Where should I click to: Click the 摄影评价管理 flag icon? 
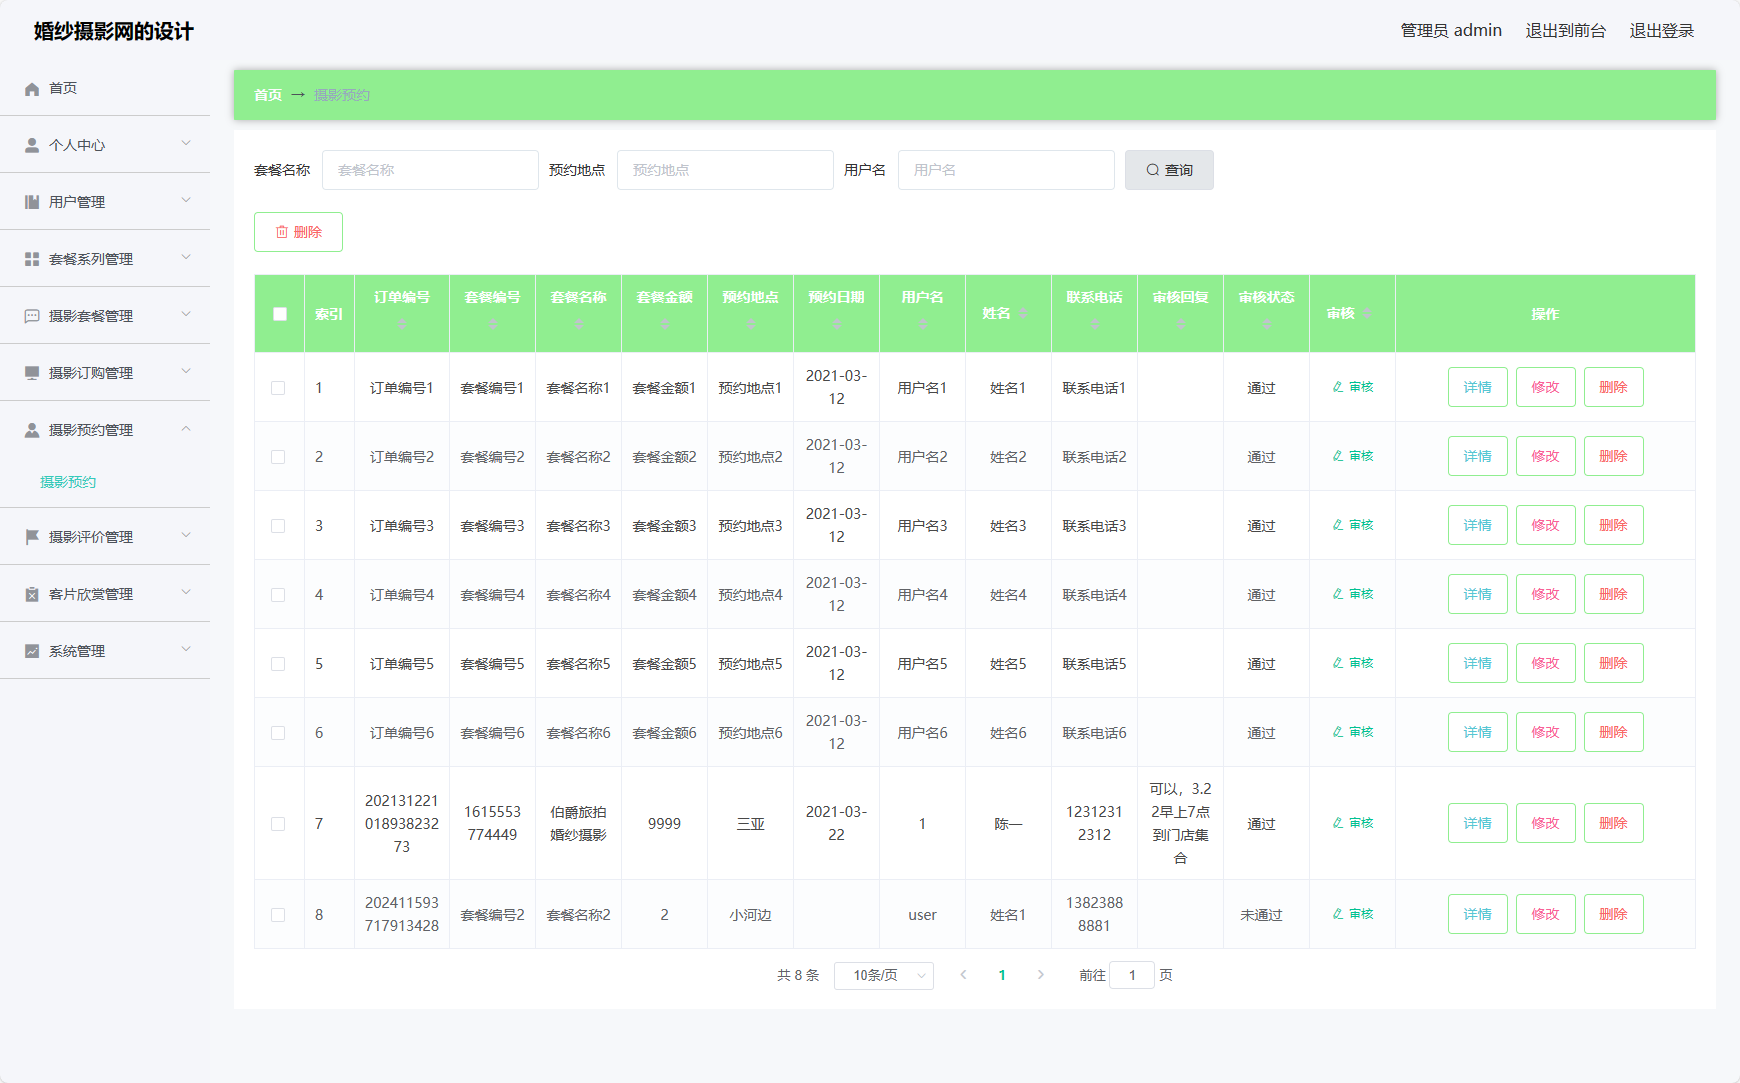click(32, 537)
